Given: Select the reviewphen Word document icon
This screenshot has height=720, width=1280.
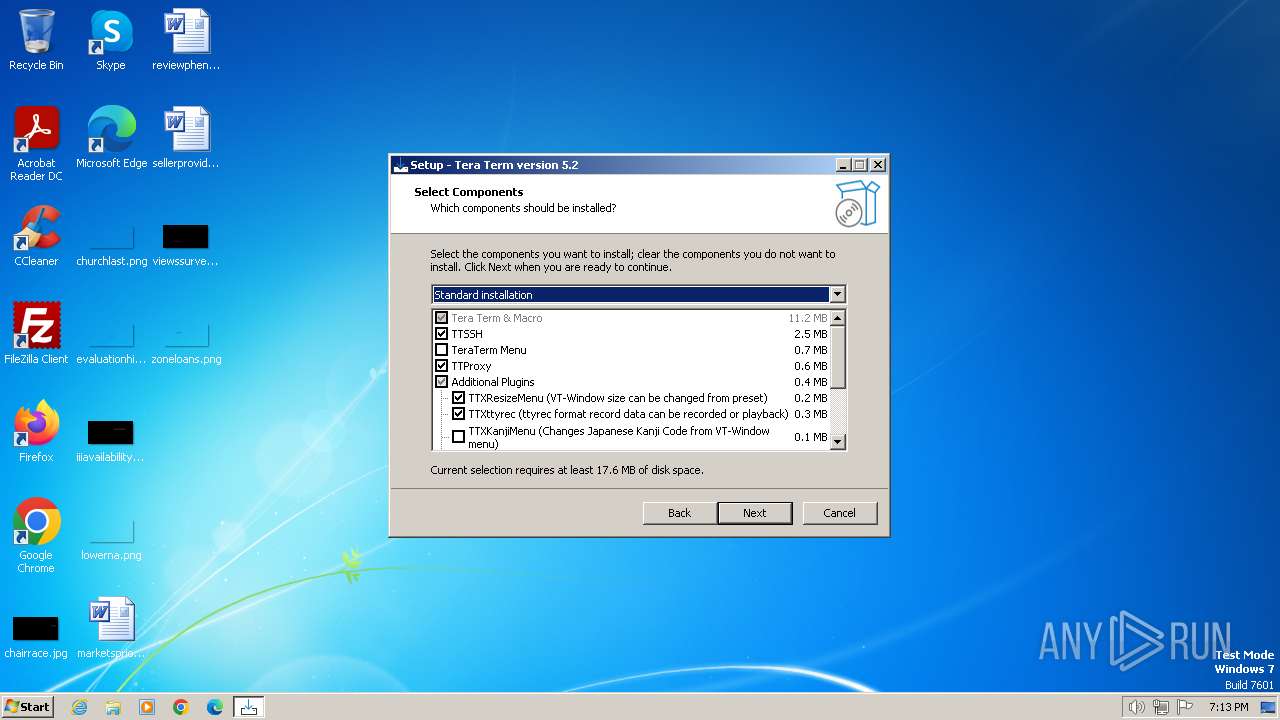Looking at the screenshot, I should tap(186, 40).
